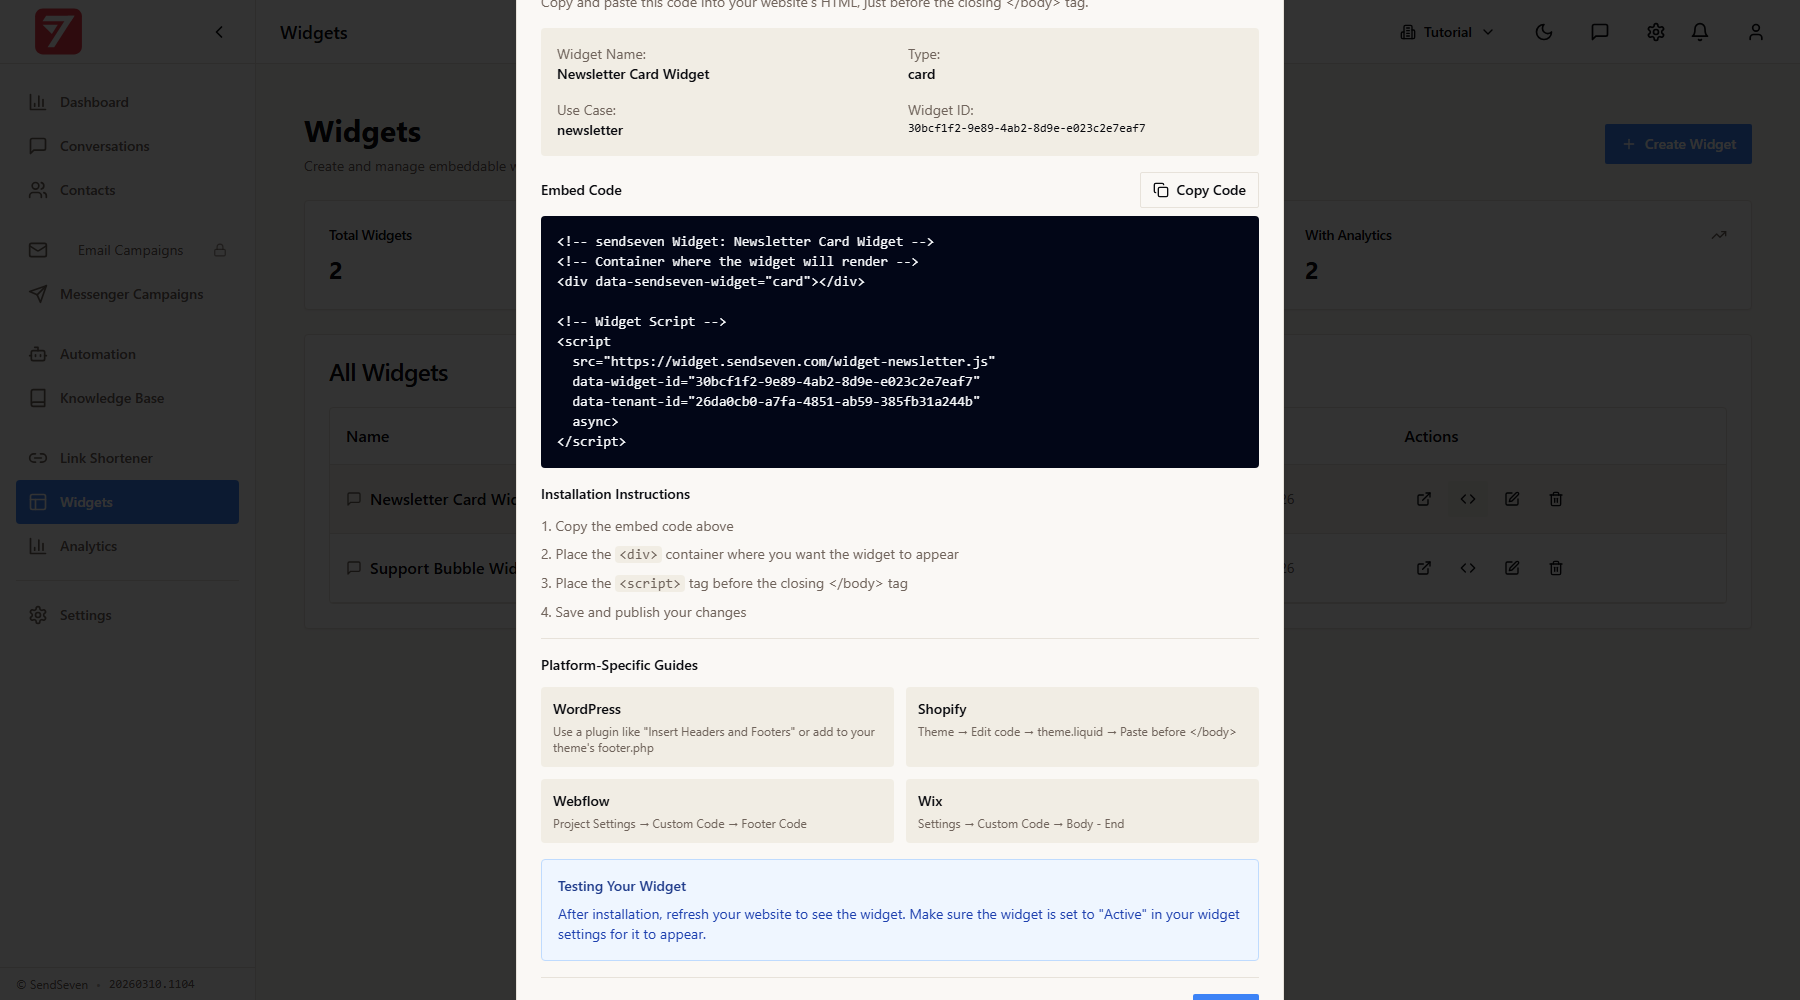Open Link Shortener in the sidebar

pos(127,458)
